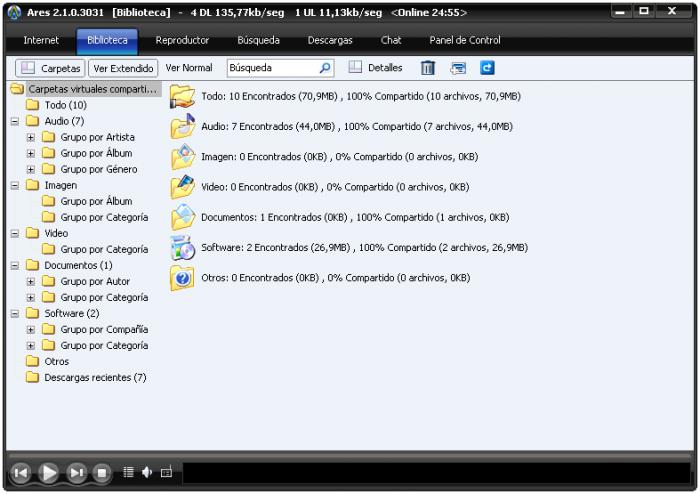Expand Grupo por Género under Audio
The width and height of the screenshot is (700, 494).
pos(30,170)
